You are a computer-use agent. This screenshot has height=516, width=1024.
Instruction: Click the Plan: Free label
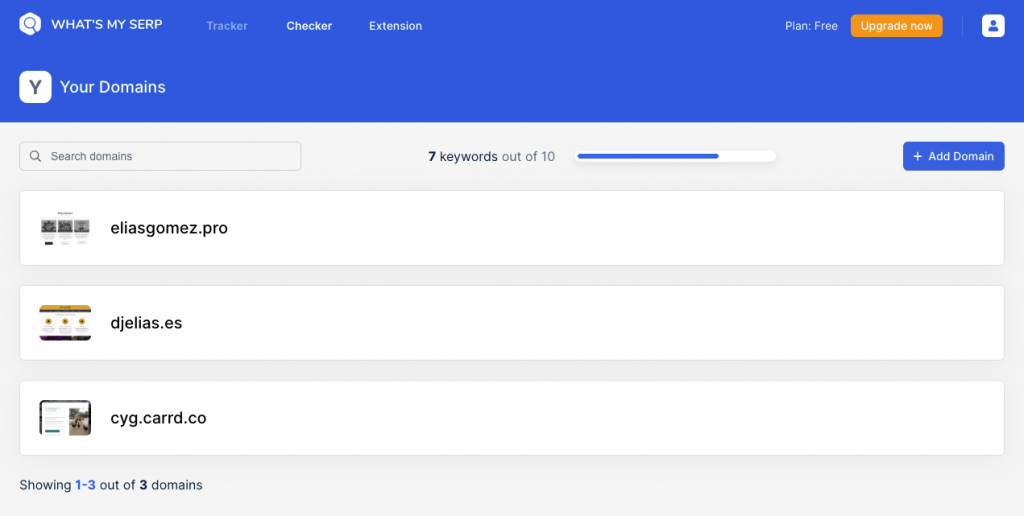coord(811,26)
